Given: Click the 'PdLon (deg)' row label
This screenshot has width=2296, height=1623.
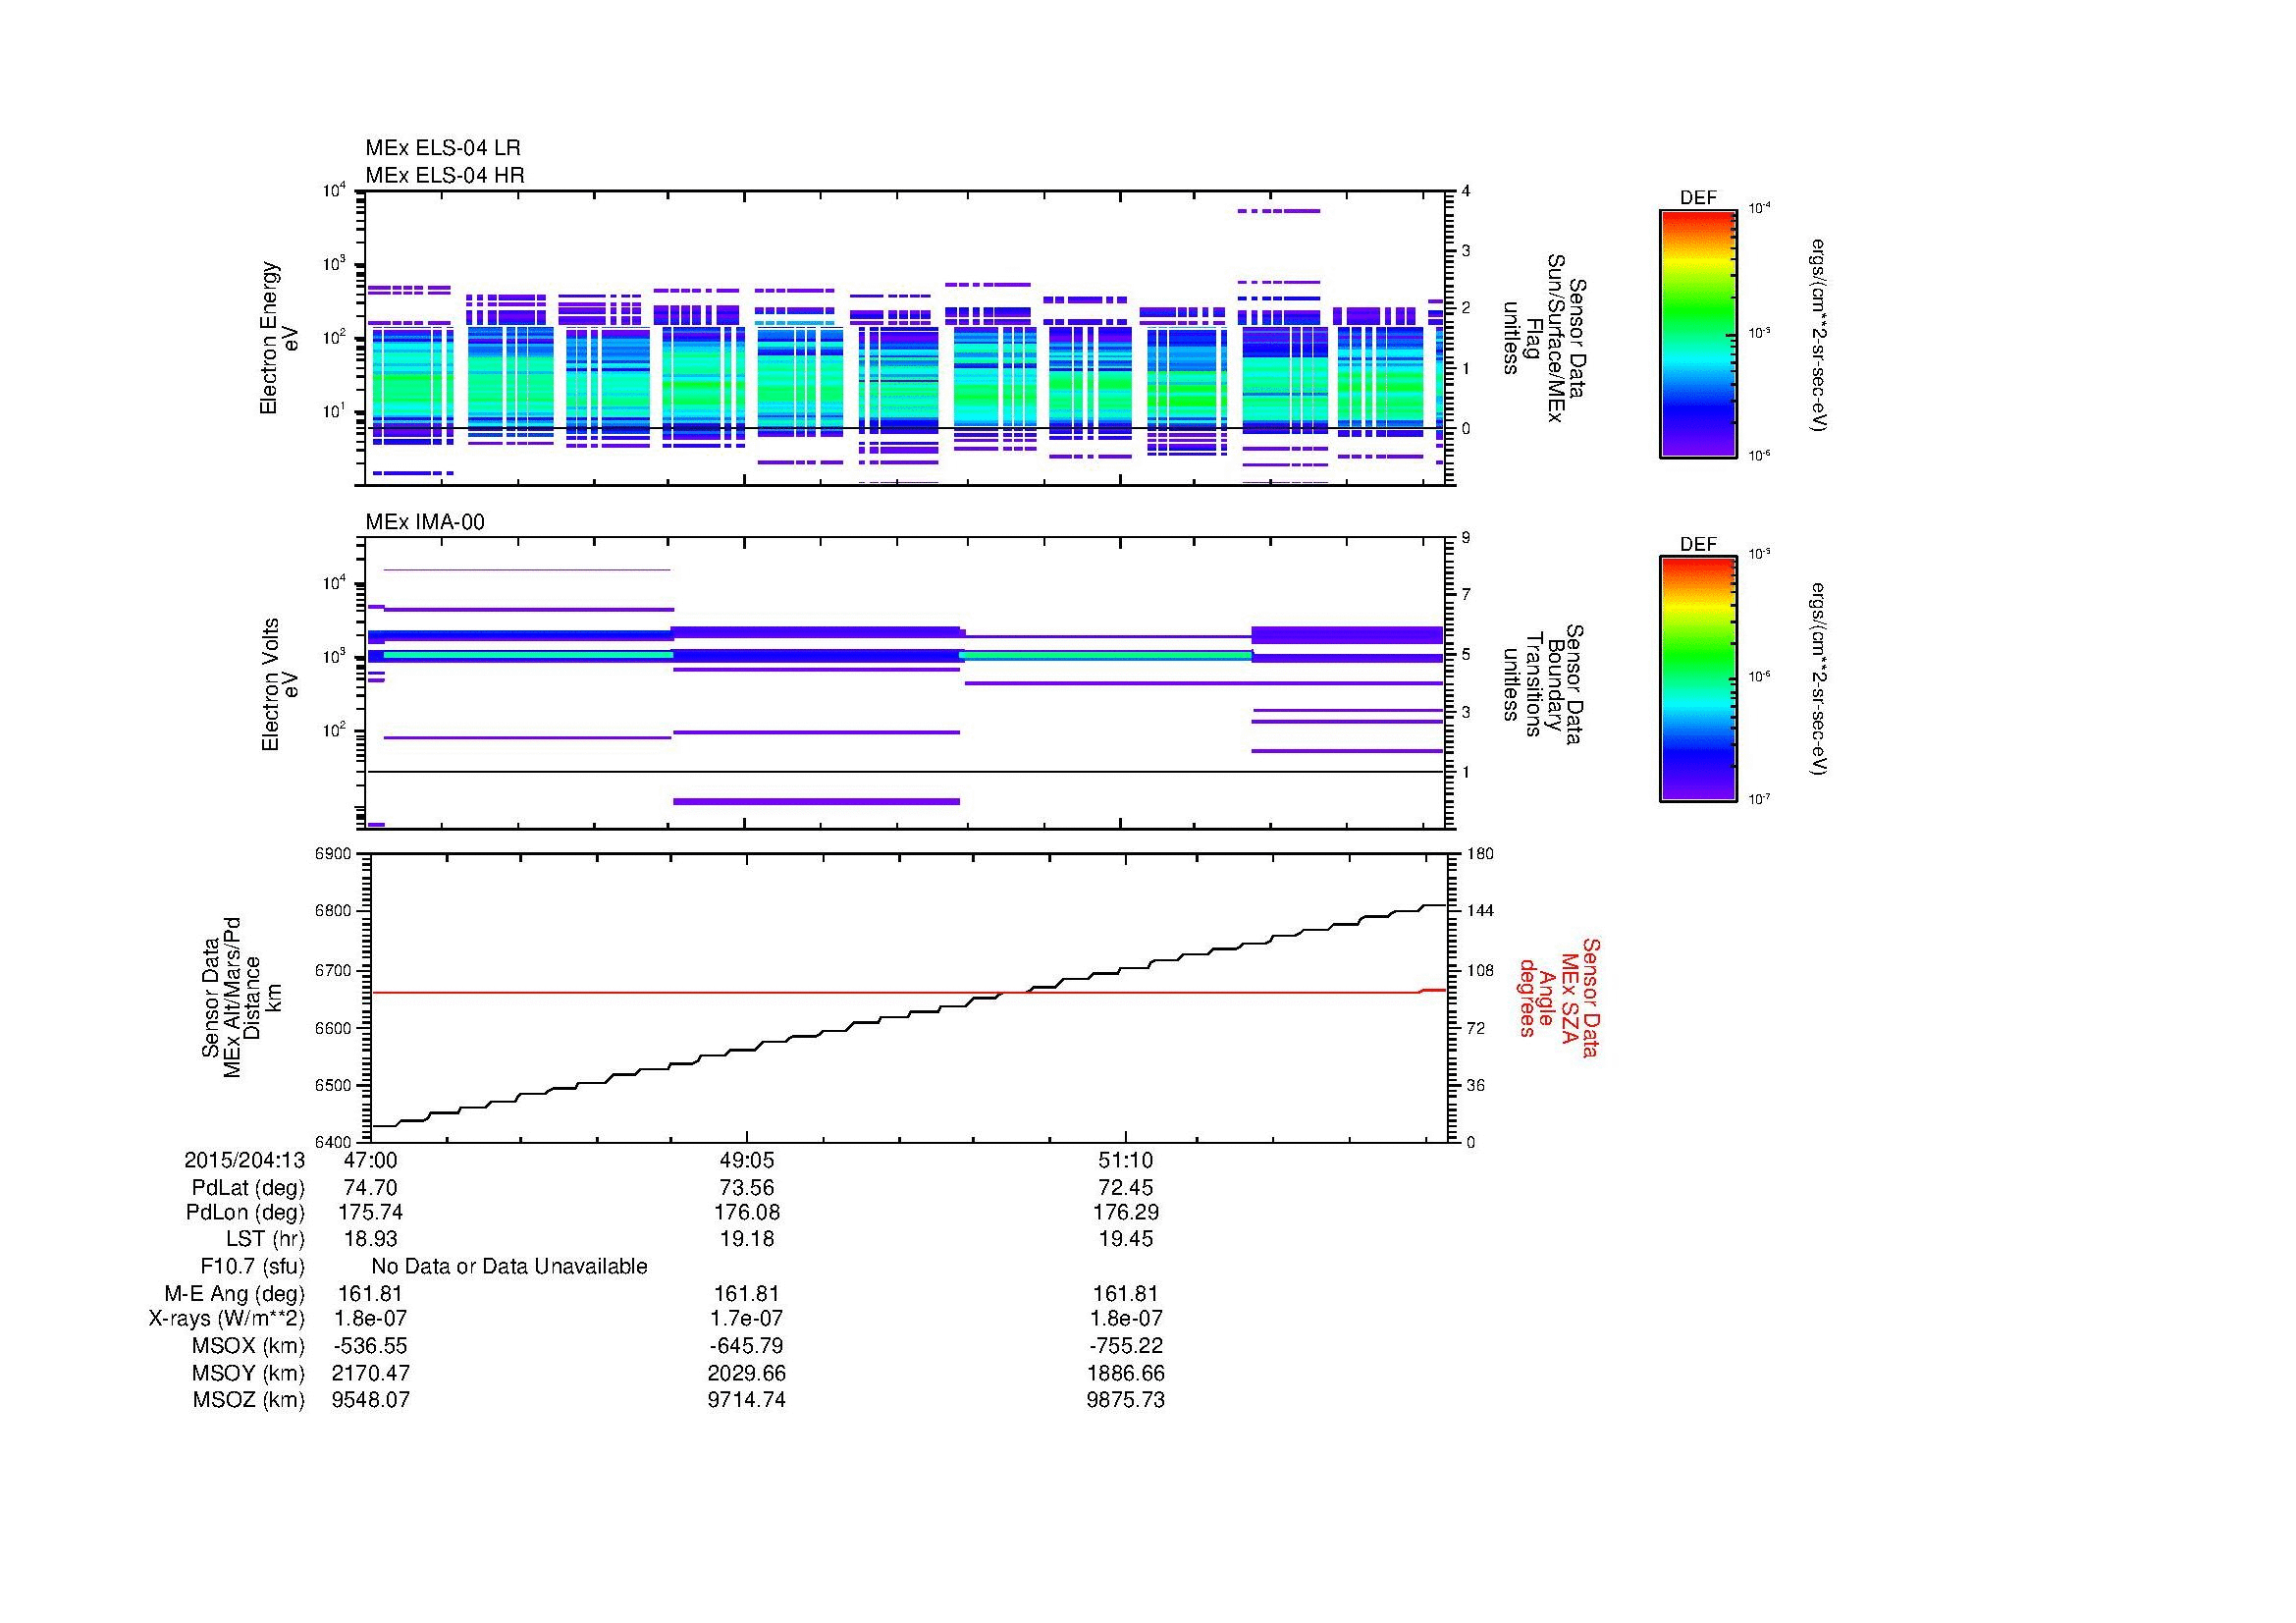Looking at the screenshot, I should click(x=245, y=1213).
